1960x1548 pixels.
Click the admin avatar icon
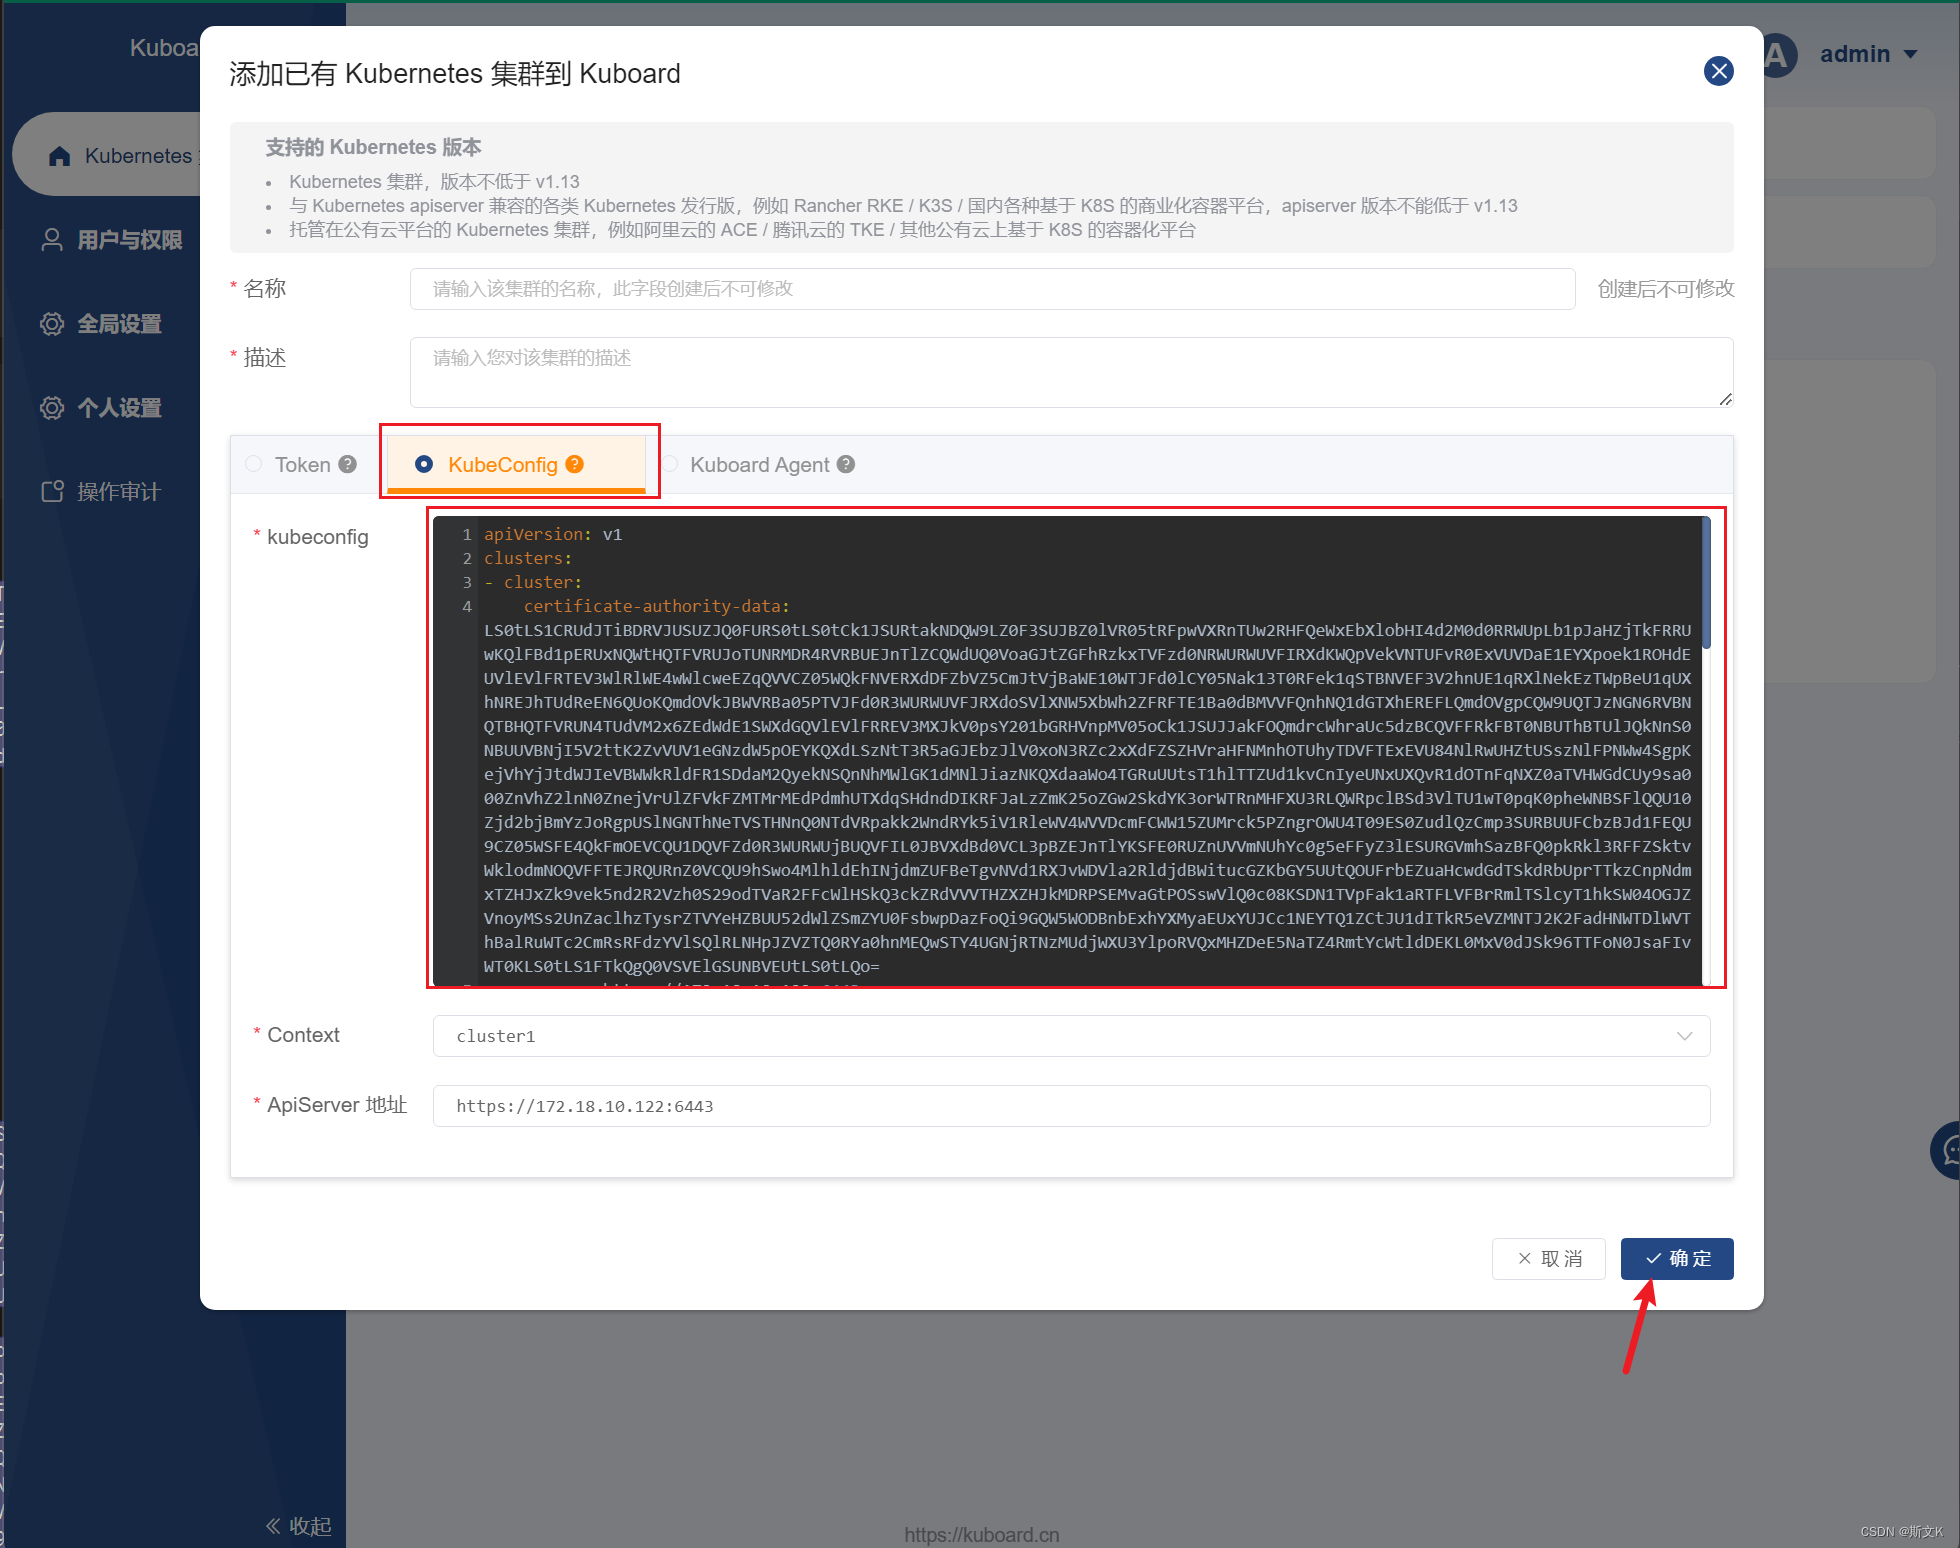tap(1777, 54)
